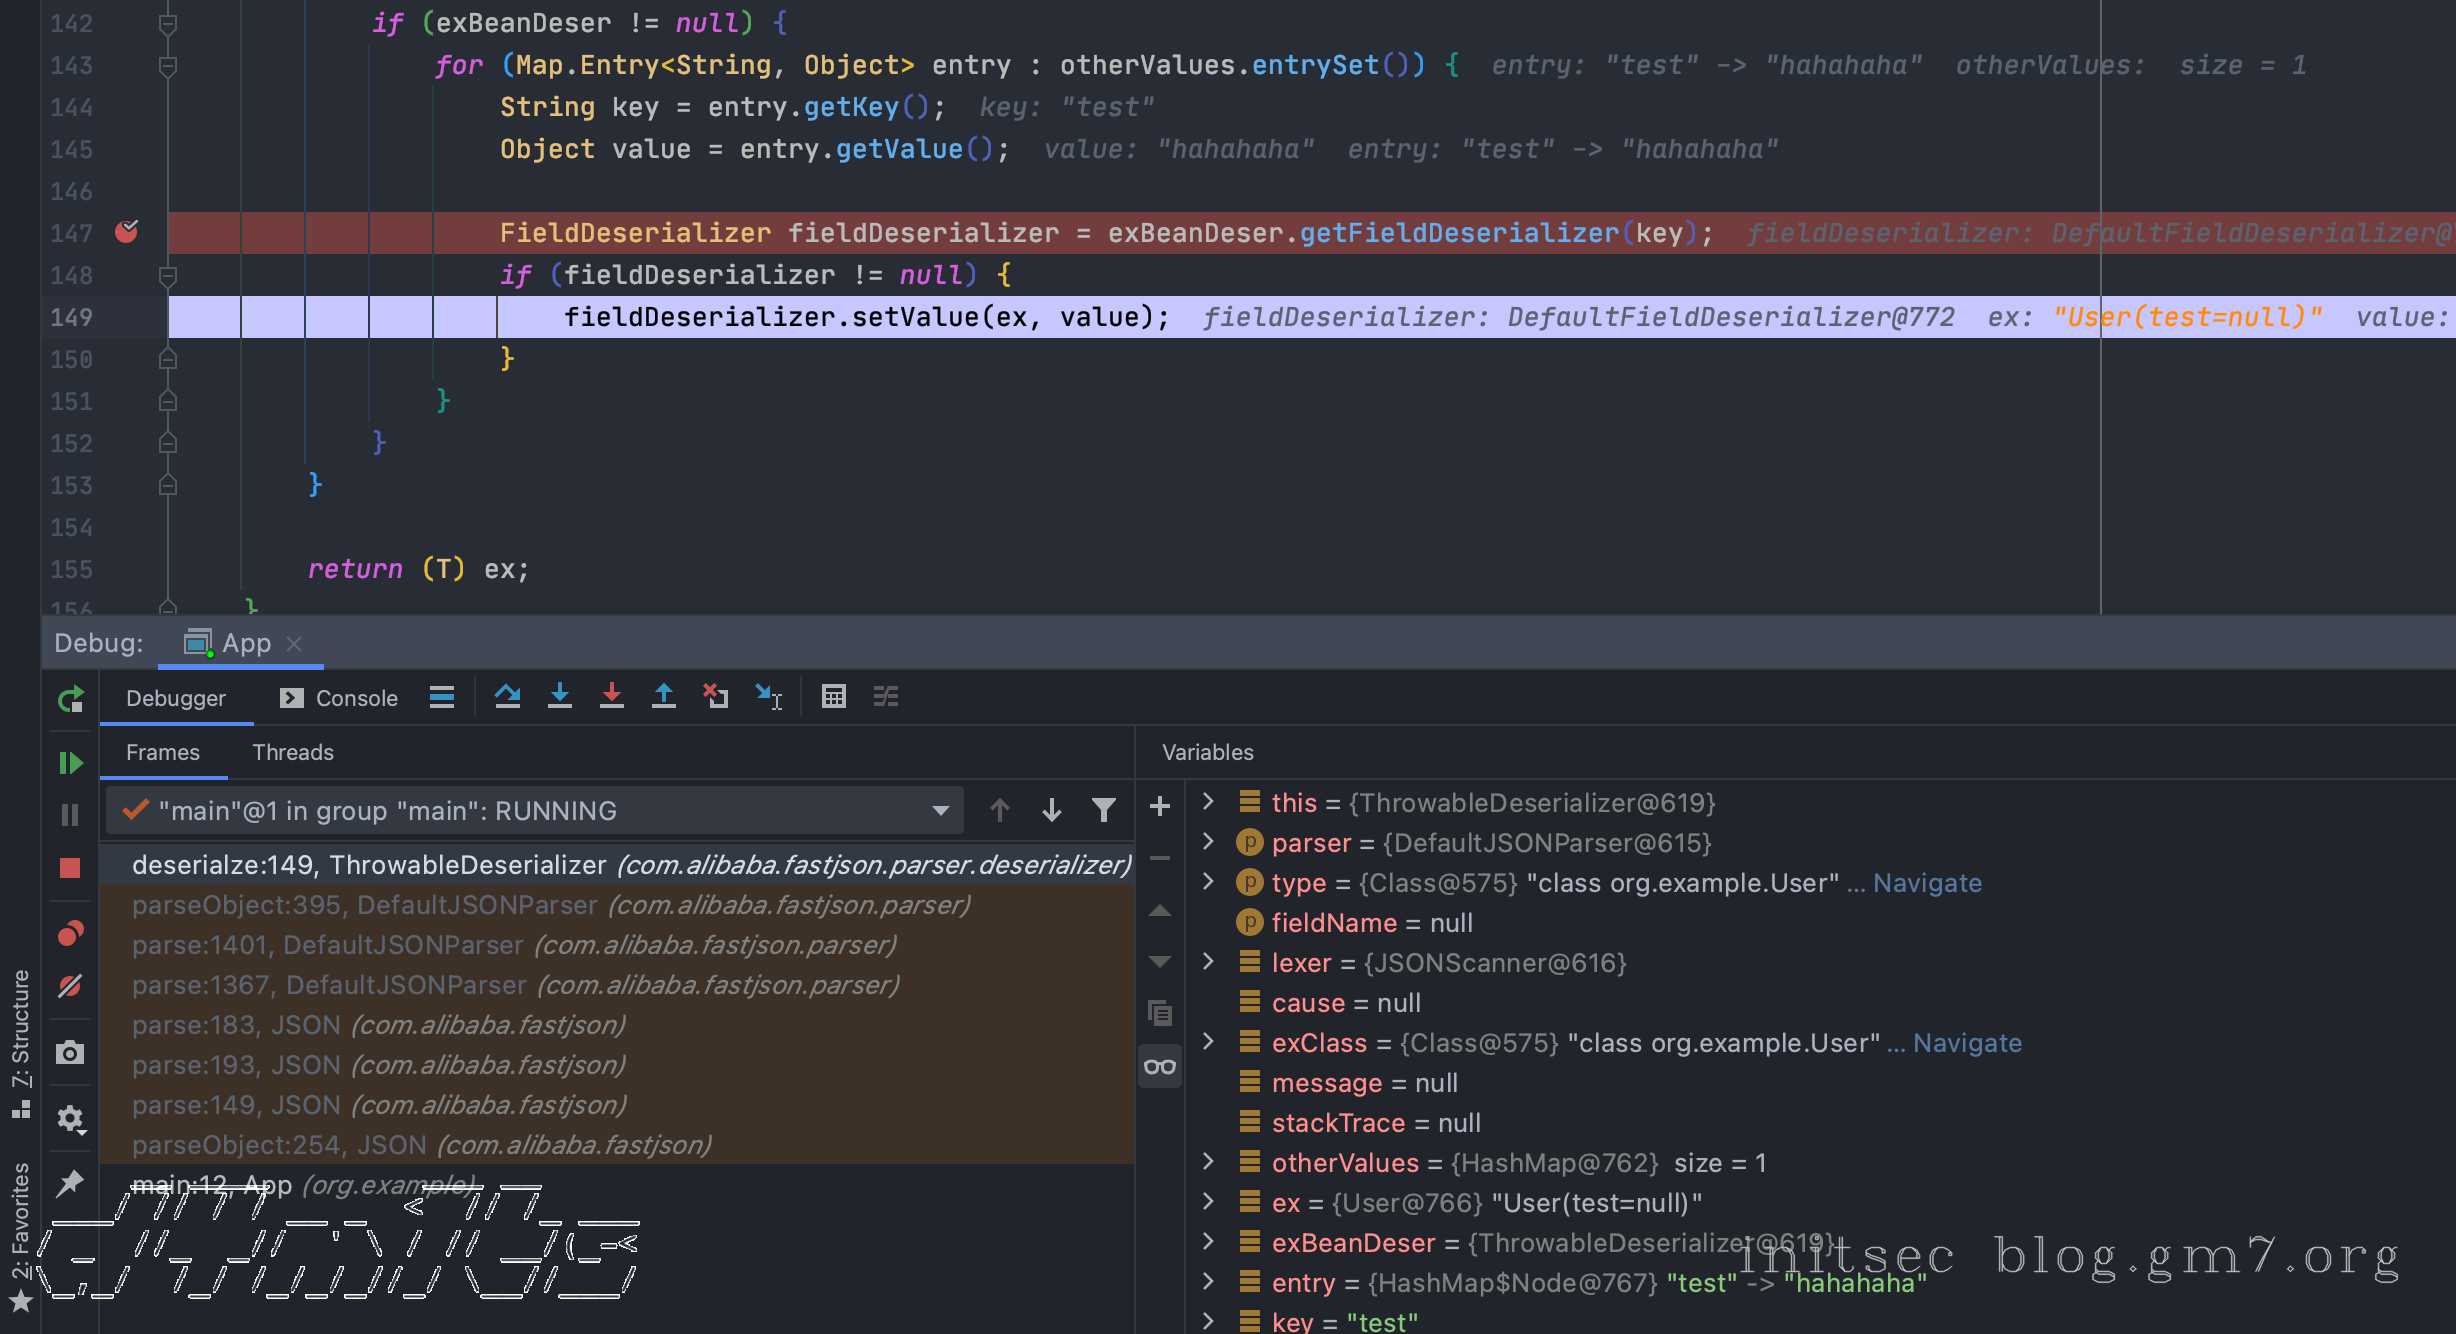This screenshot has height=1334, width=2456.
Task: Click the Run to Cursor icon
Action: pos(768,696)
